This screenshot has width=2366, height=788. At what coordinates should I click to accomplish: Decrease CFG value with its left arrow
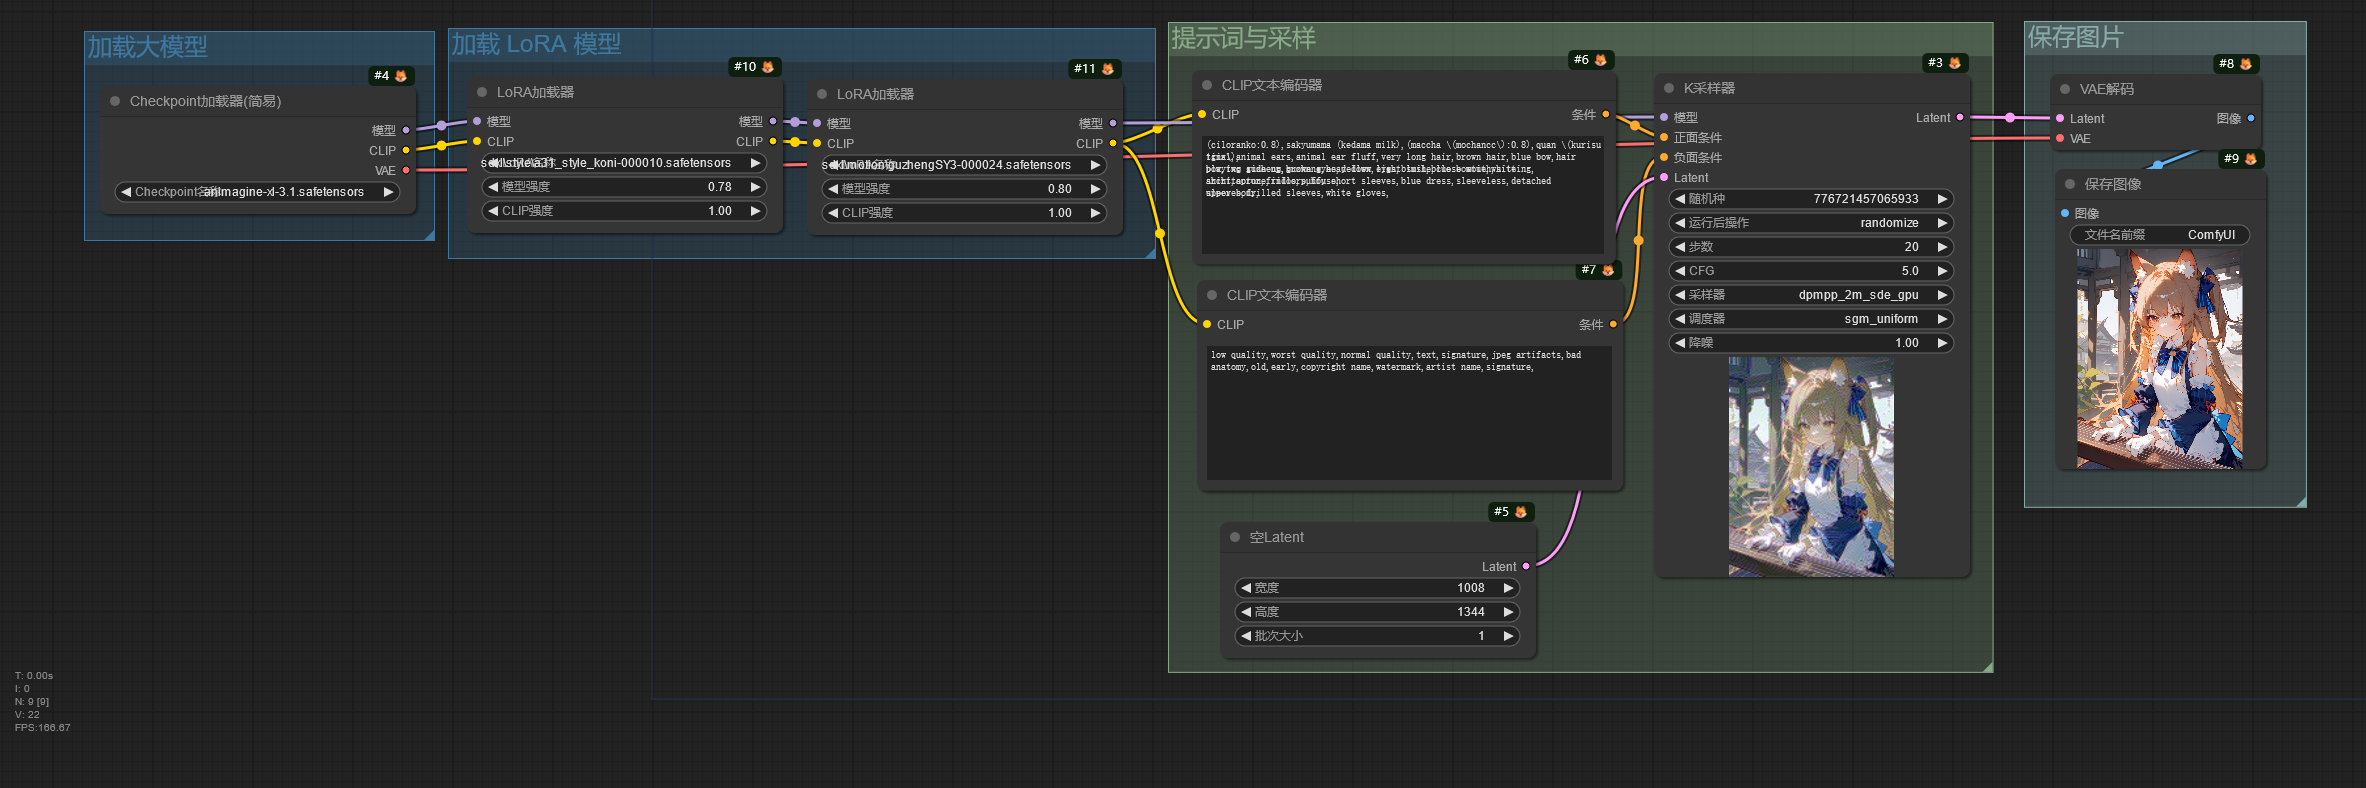pyautogui.click(x=1680, y=271)
